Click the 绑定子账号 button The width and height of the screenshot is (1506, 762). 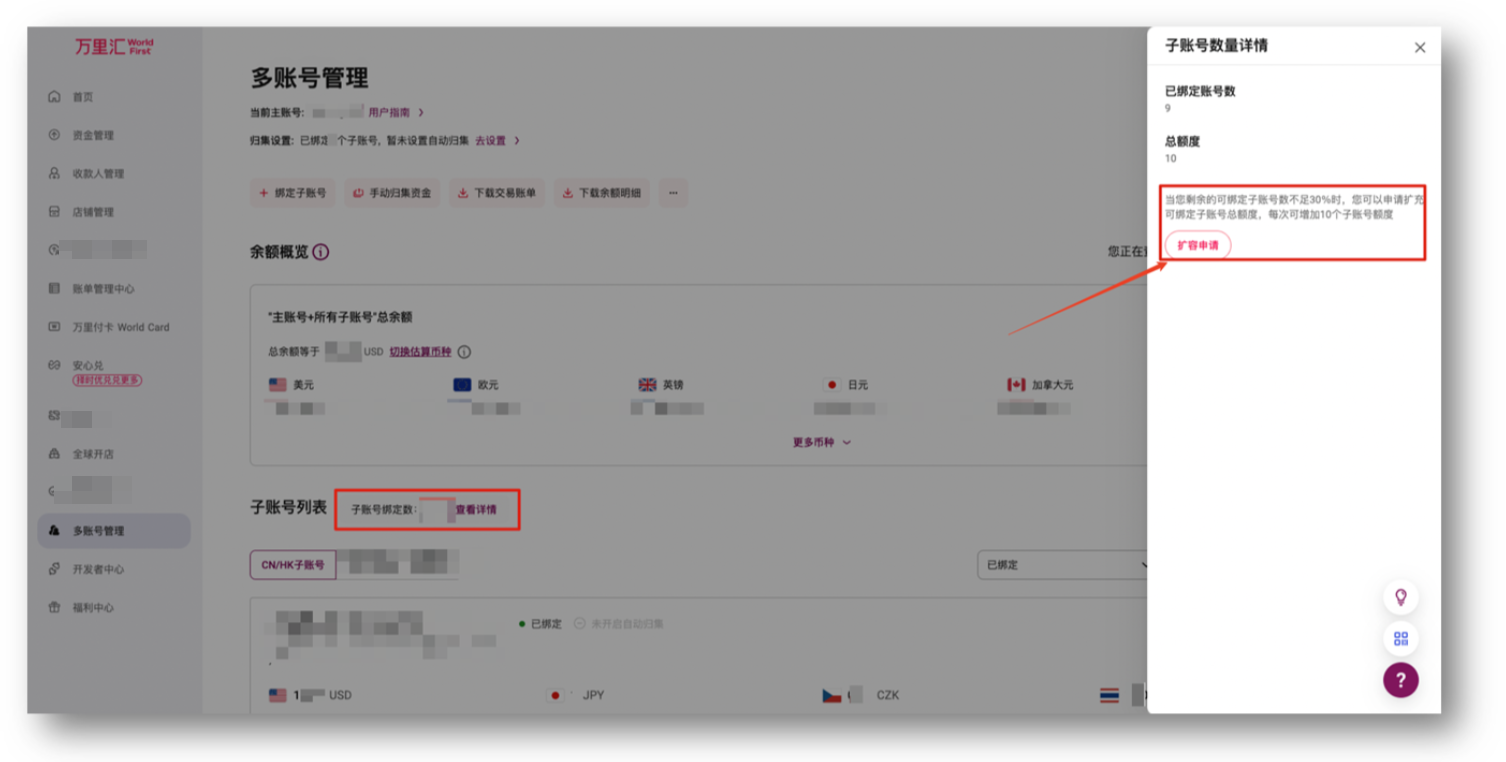tap(292, 193)
